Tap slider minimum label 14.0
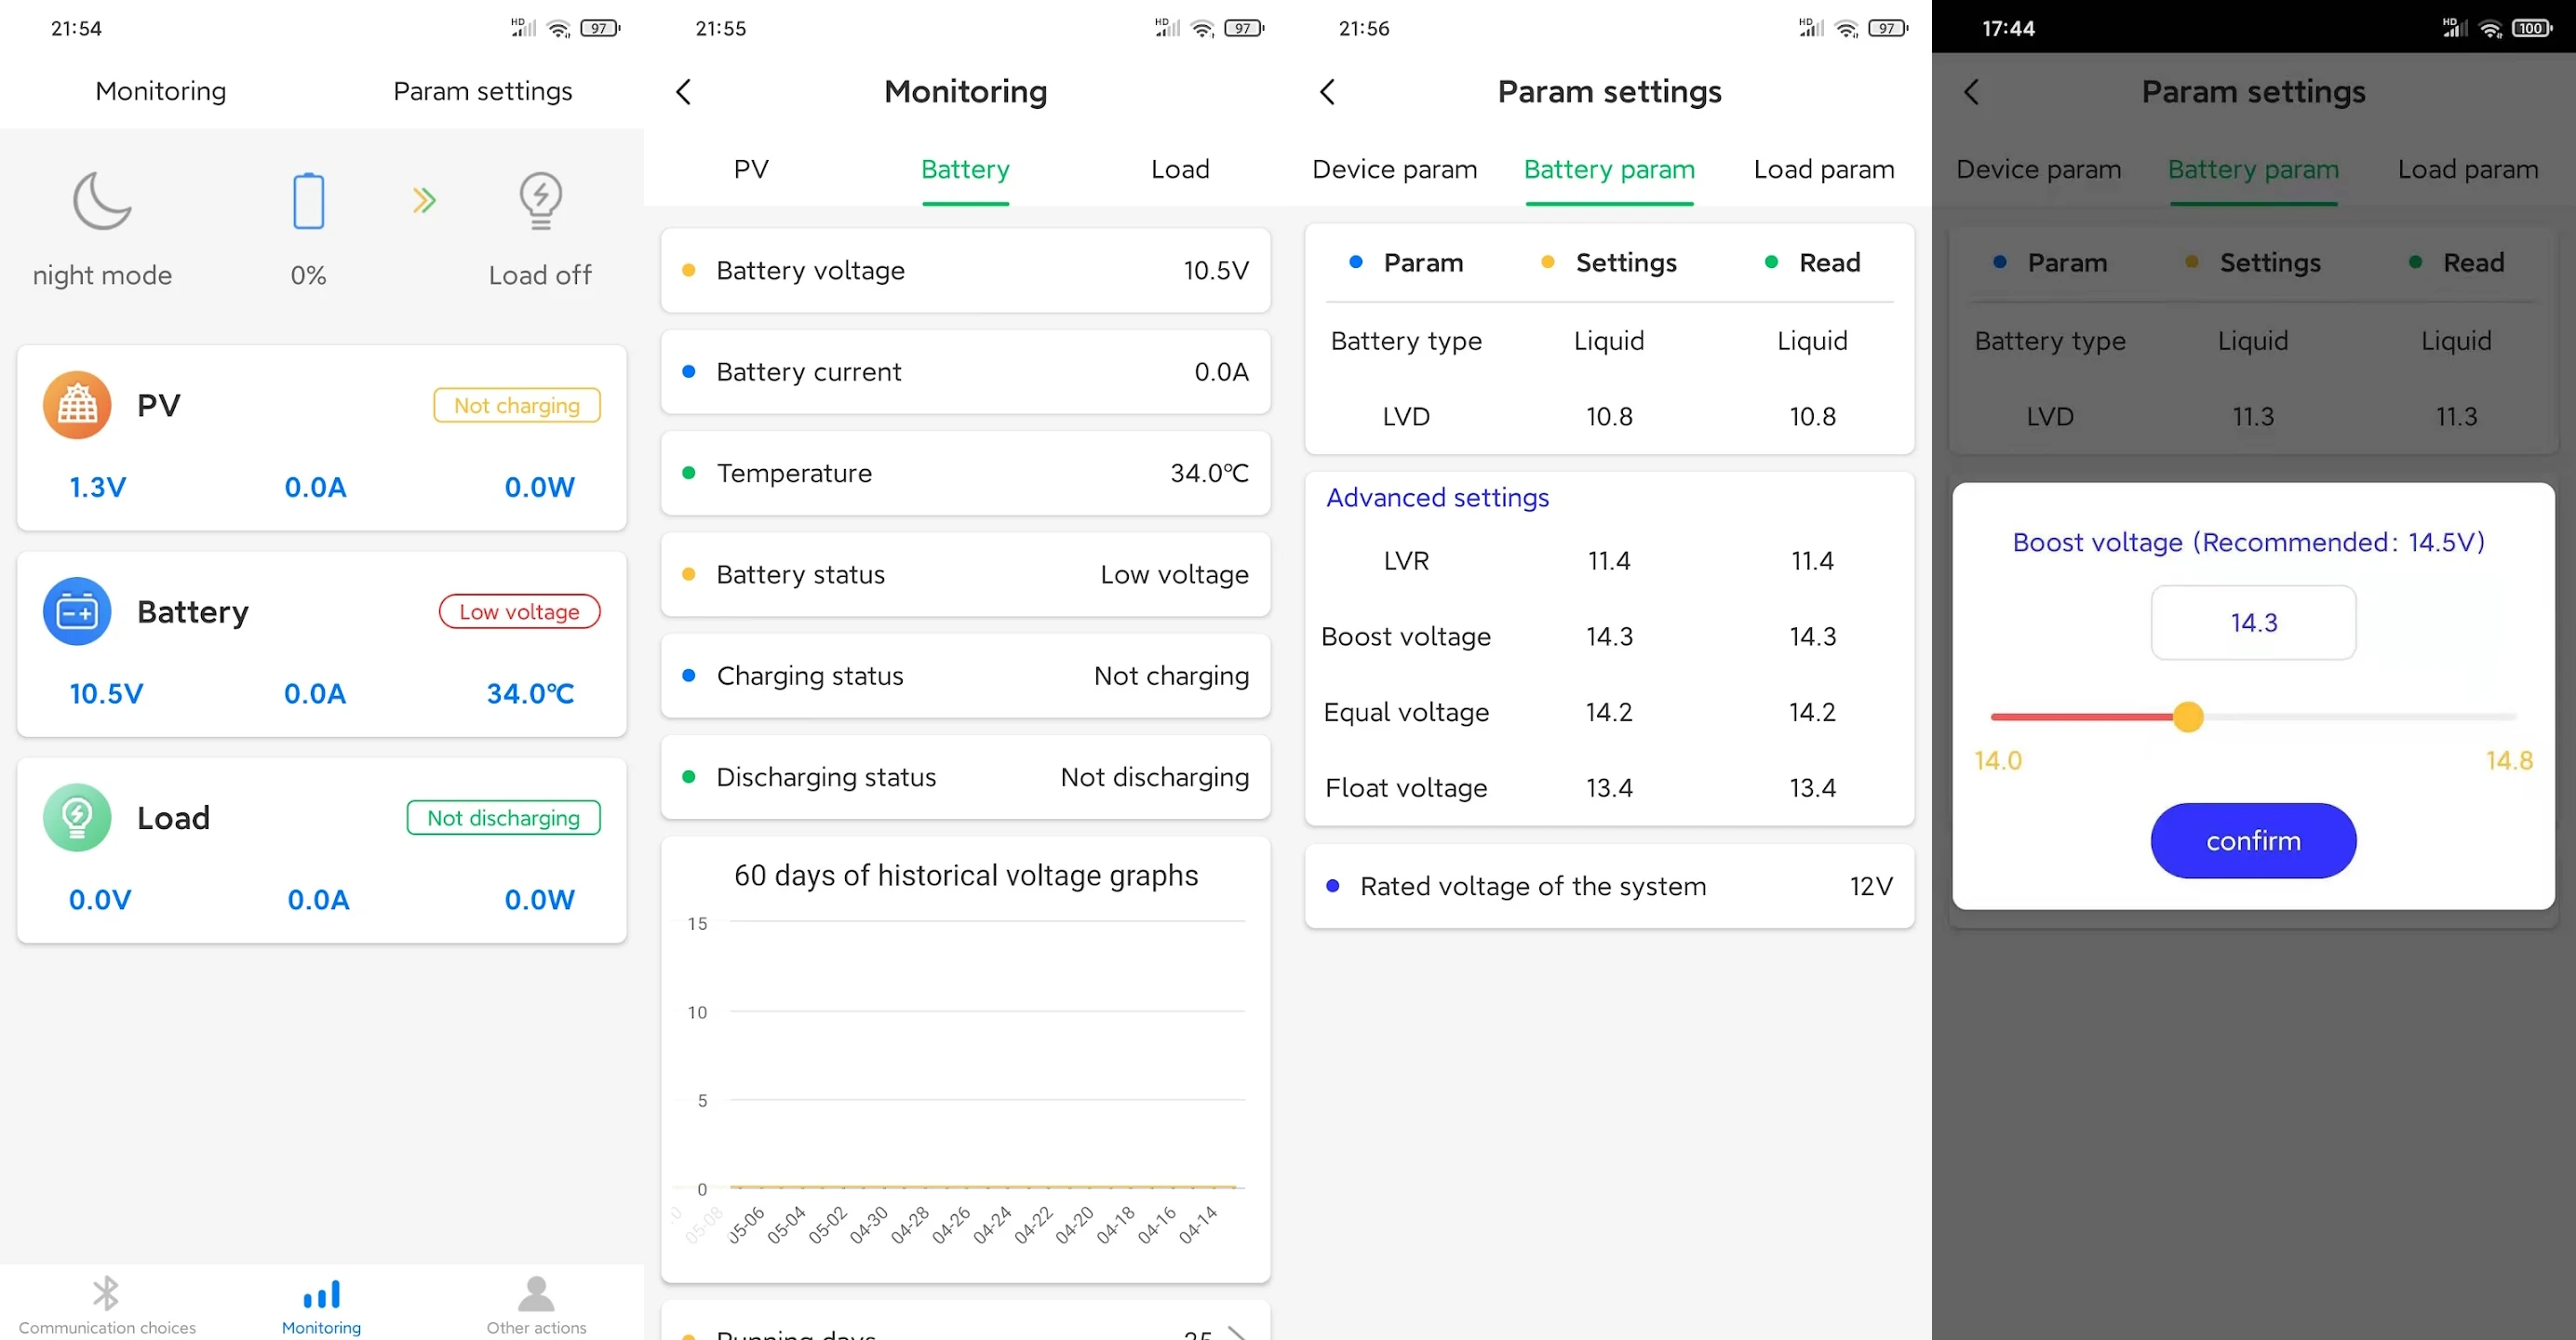Image resolution: width=2576 pixels, height=1340 pixels. [x=1997, y=760]
